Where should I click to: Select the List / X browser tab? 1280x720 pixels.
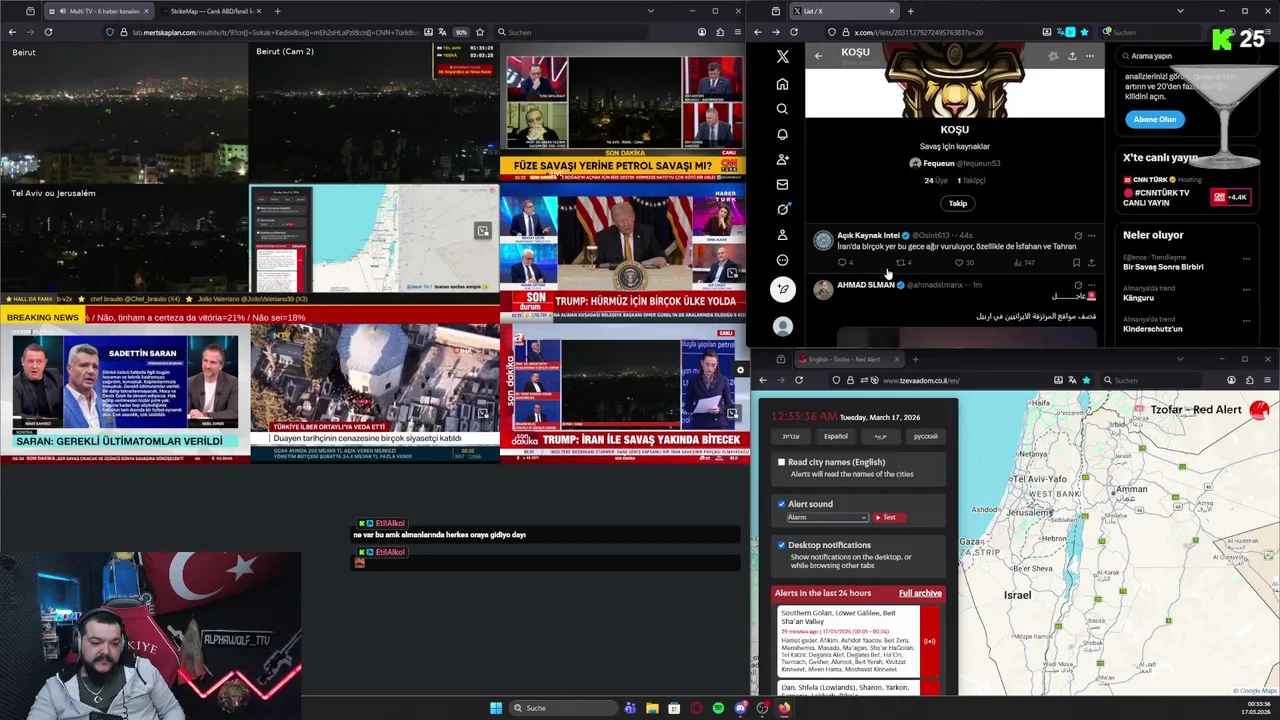(842, 11)
